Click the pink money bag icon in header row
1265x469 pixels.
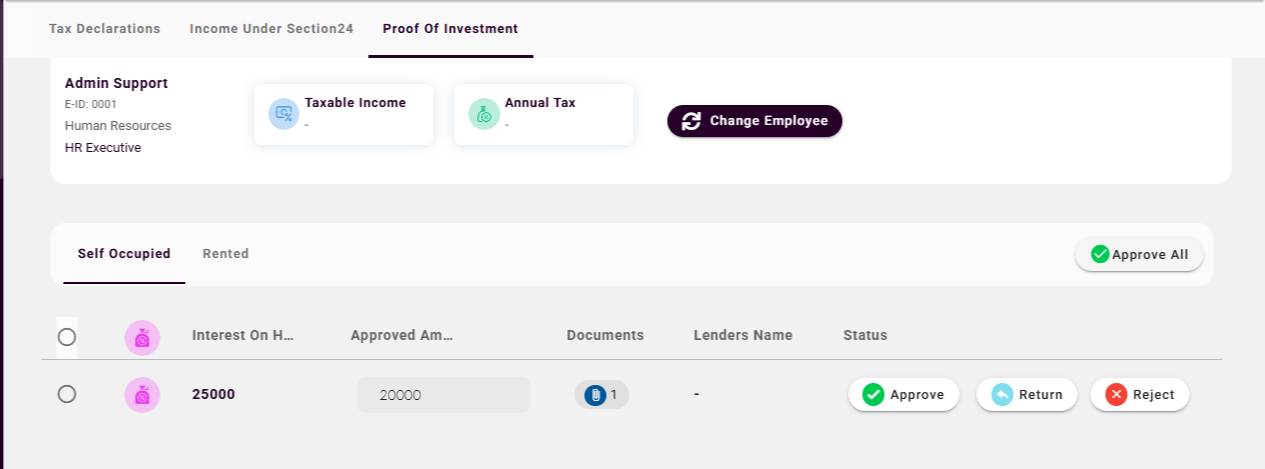pyautogui.click(x=142, y=337)
